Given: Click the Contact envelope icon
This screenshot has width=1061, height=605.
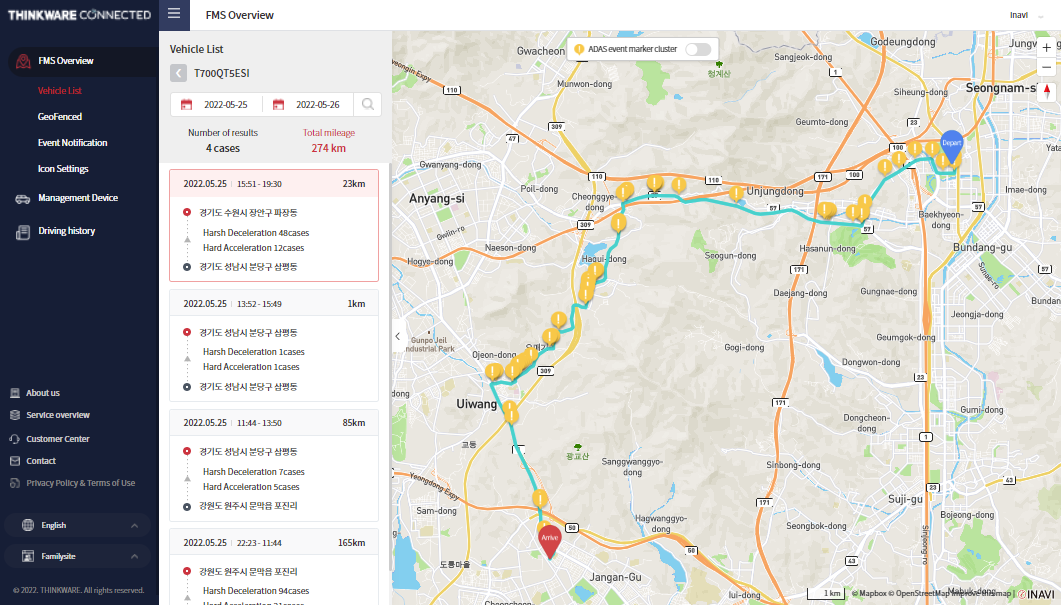Looking at the screenshot, I should [15, 461].
